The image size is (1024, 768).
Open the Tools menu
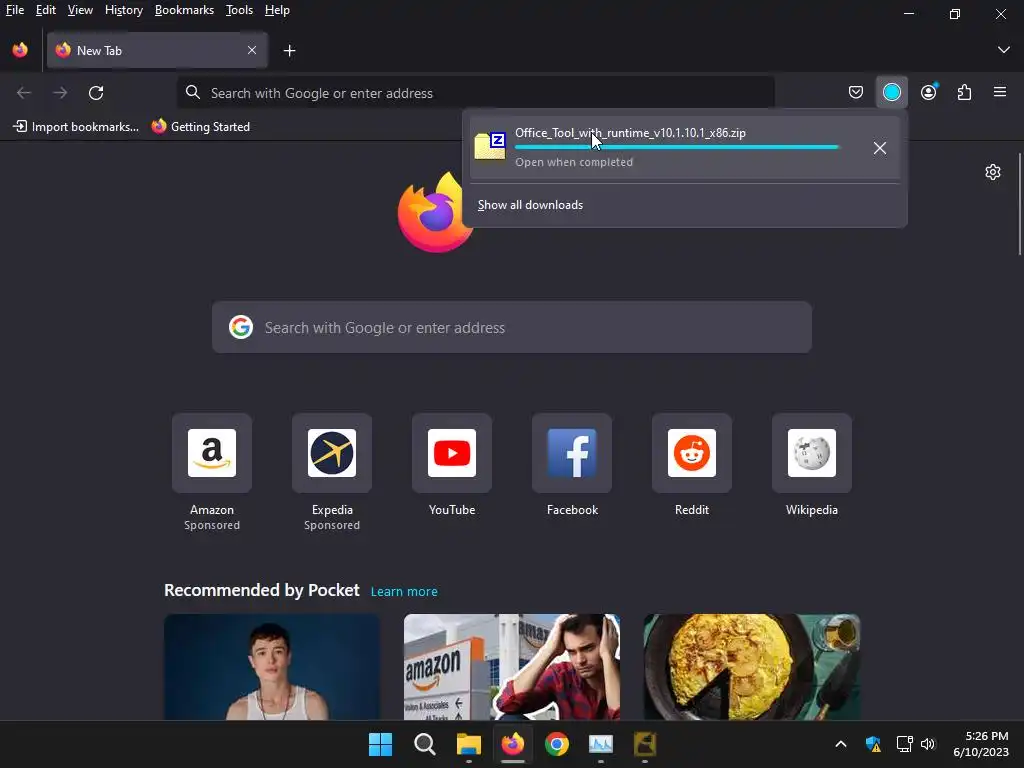click(x=239, y=10)
